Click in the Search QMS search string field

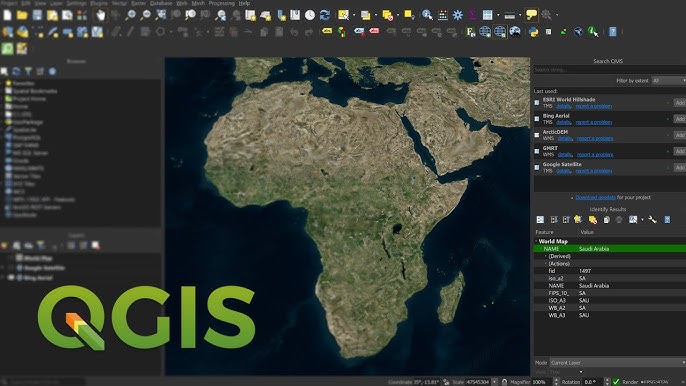click(609, 70)
